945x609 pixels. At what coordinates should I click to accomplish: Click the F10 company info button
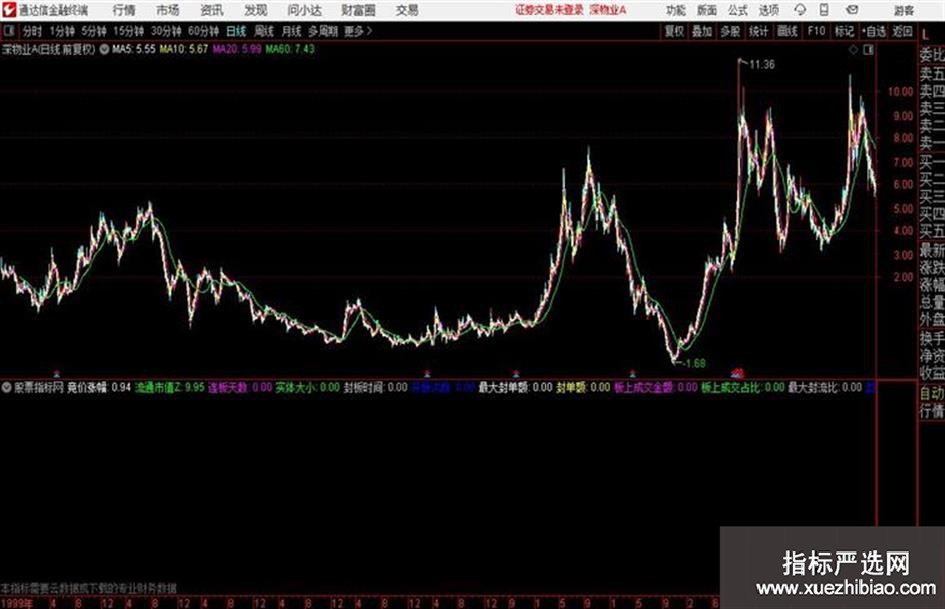(817, 31)
